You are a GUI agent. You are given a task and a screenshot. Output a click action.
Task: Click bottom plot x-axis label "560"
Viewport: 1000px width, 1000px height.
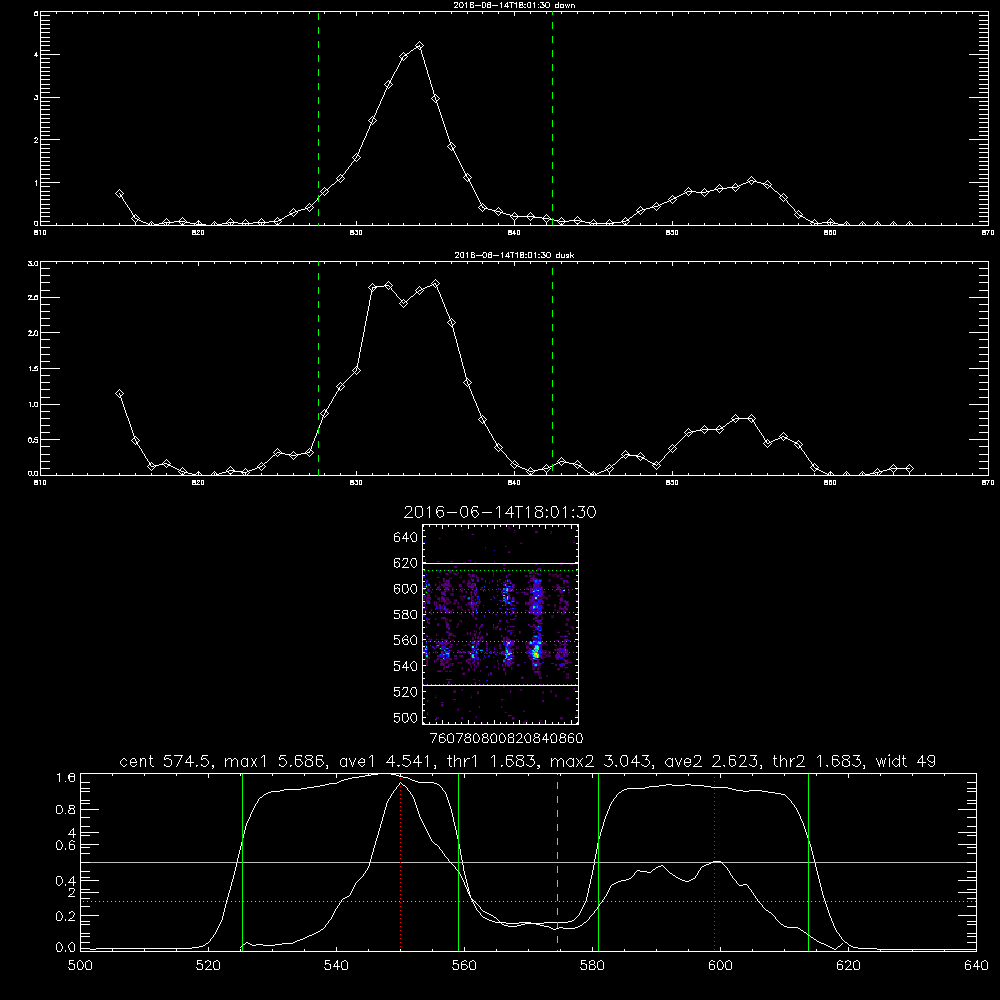[x=464, y=966]
